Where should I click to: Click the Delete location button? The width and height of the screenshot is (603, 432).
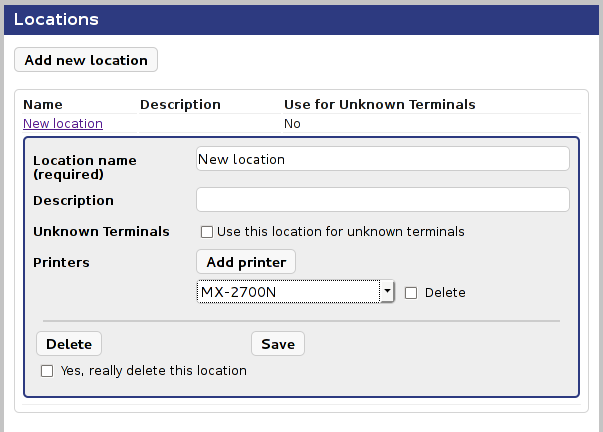pos(69,344)
